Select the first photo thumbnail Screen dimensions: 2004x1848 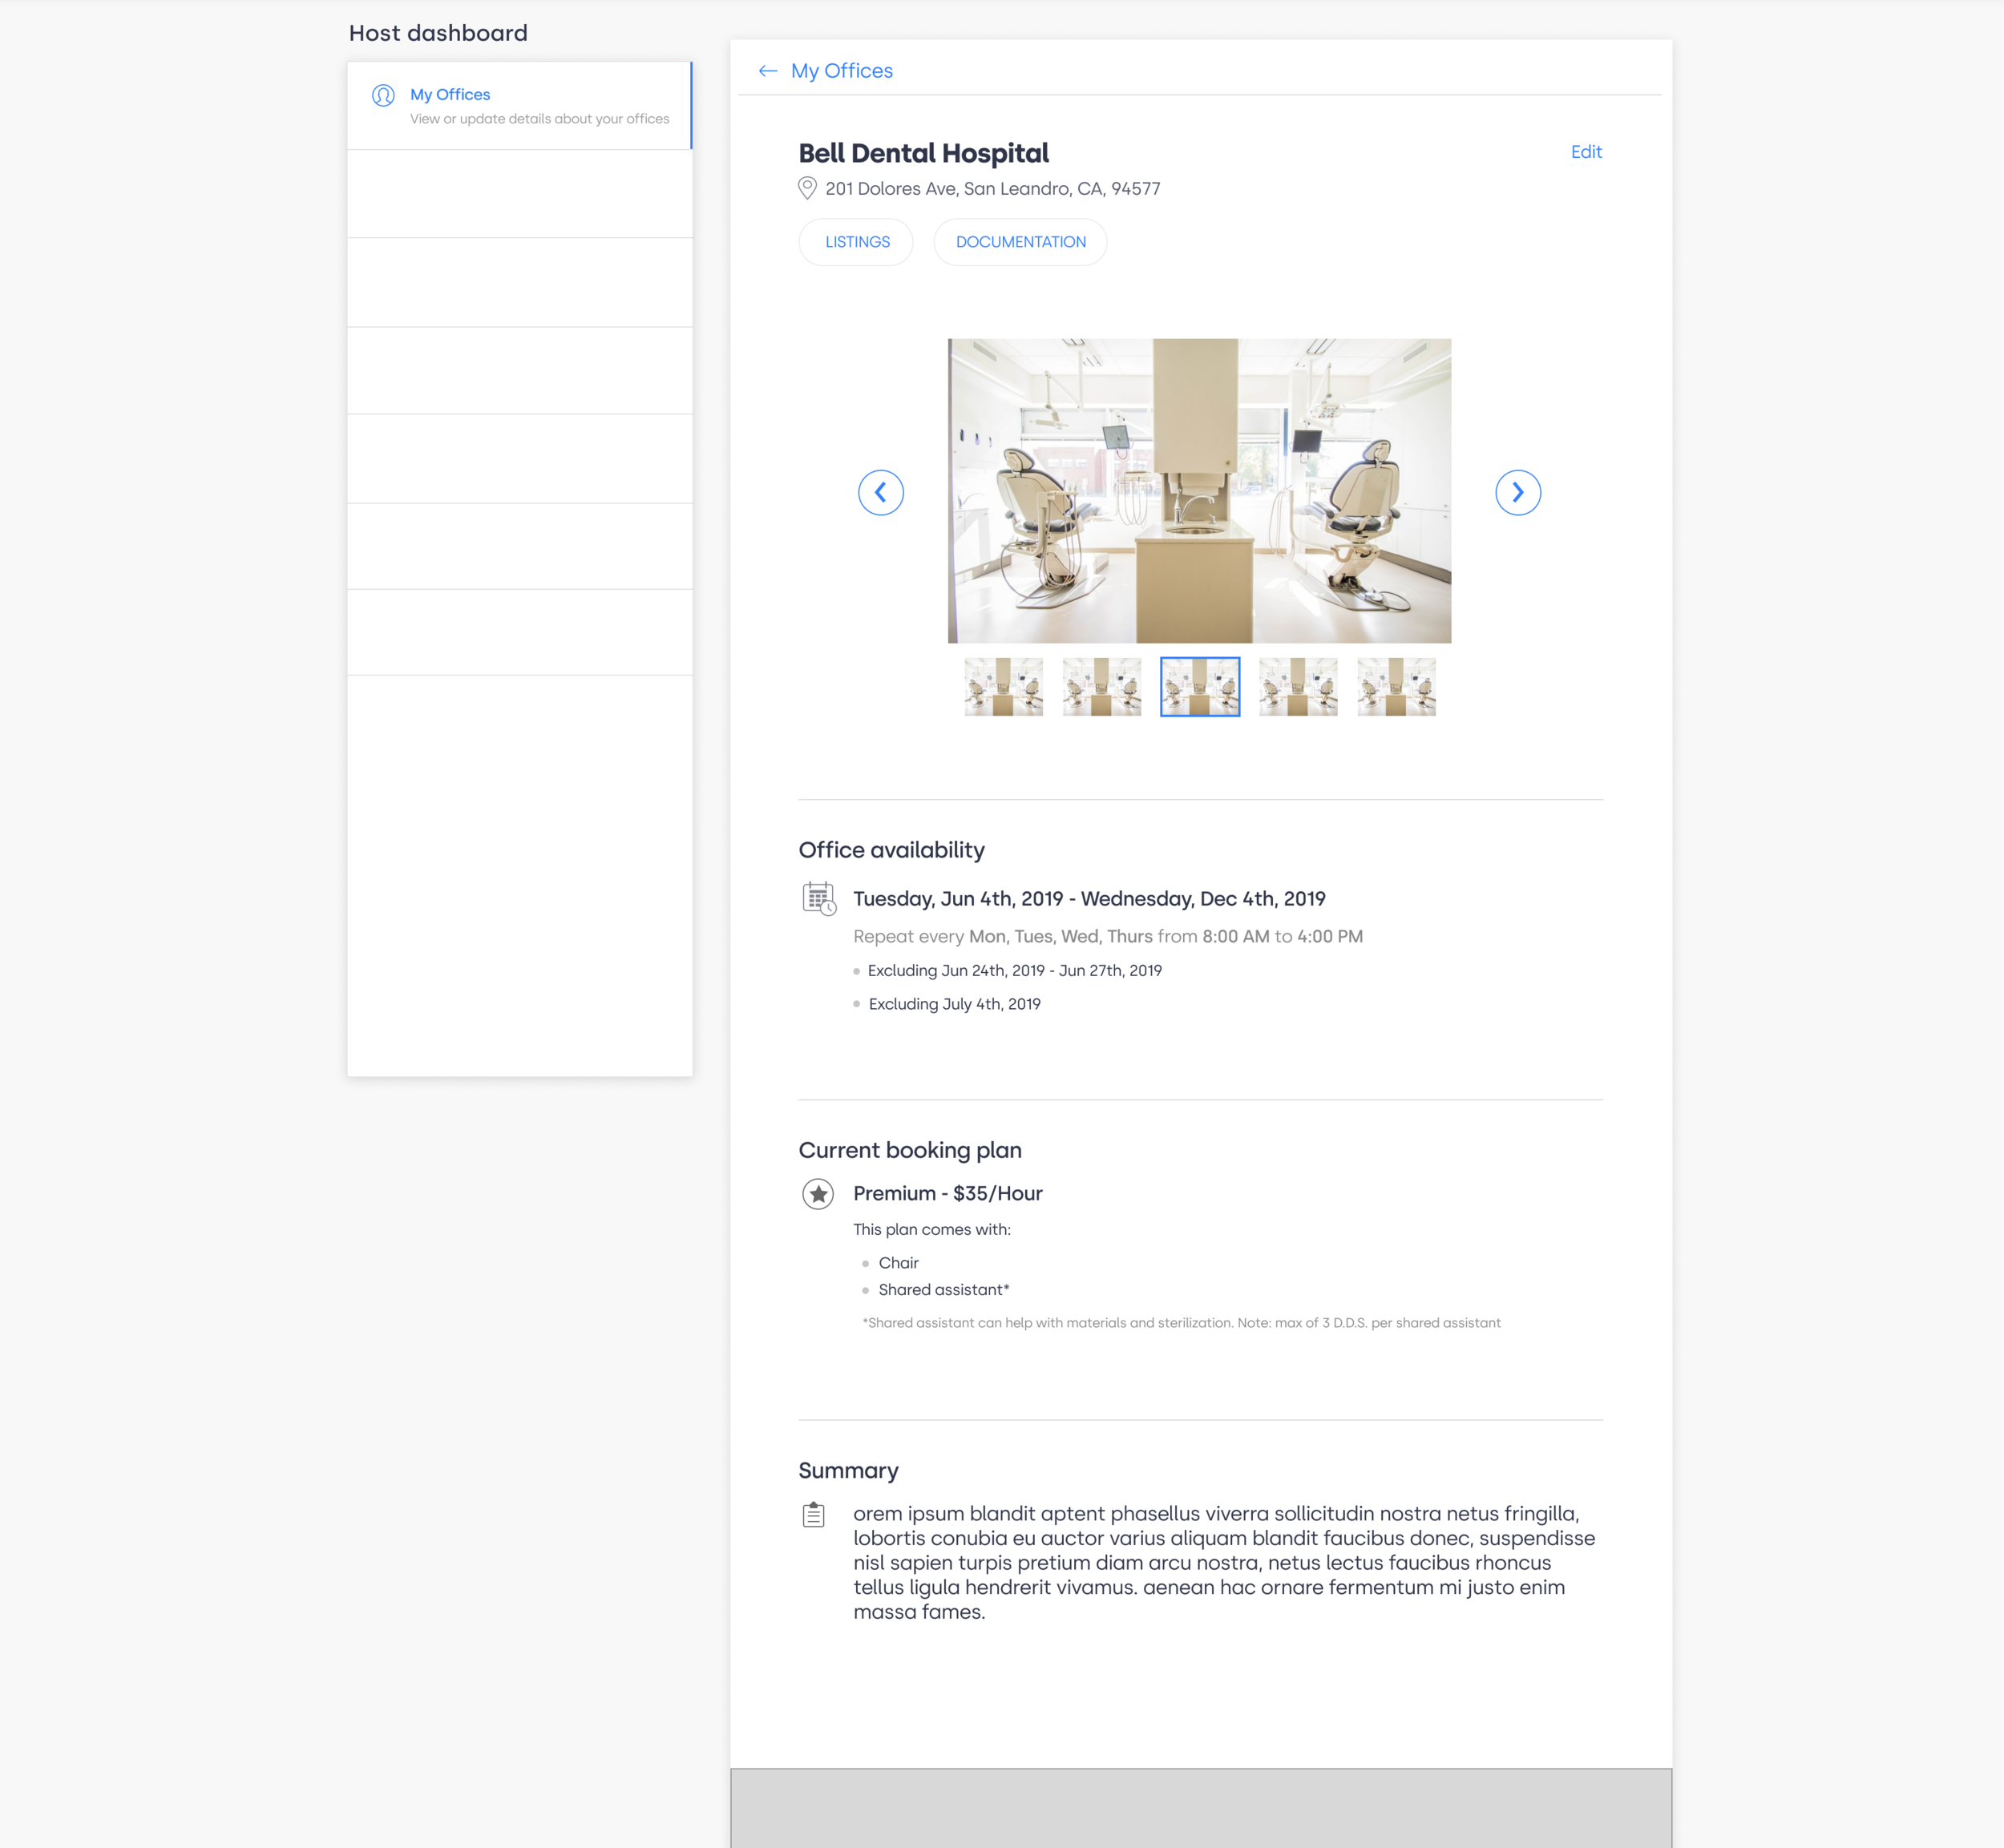tap(1003, 687)
